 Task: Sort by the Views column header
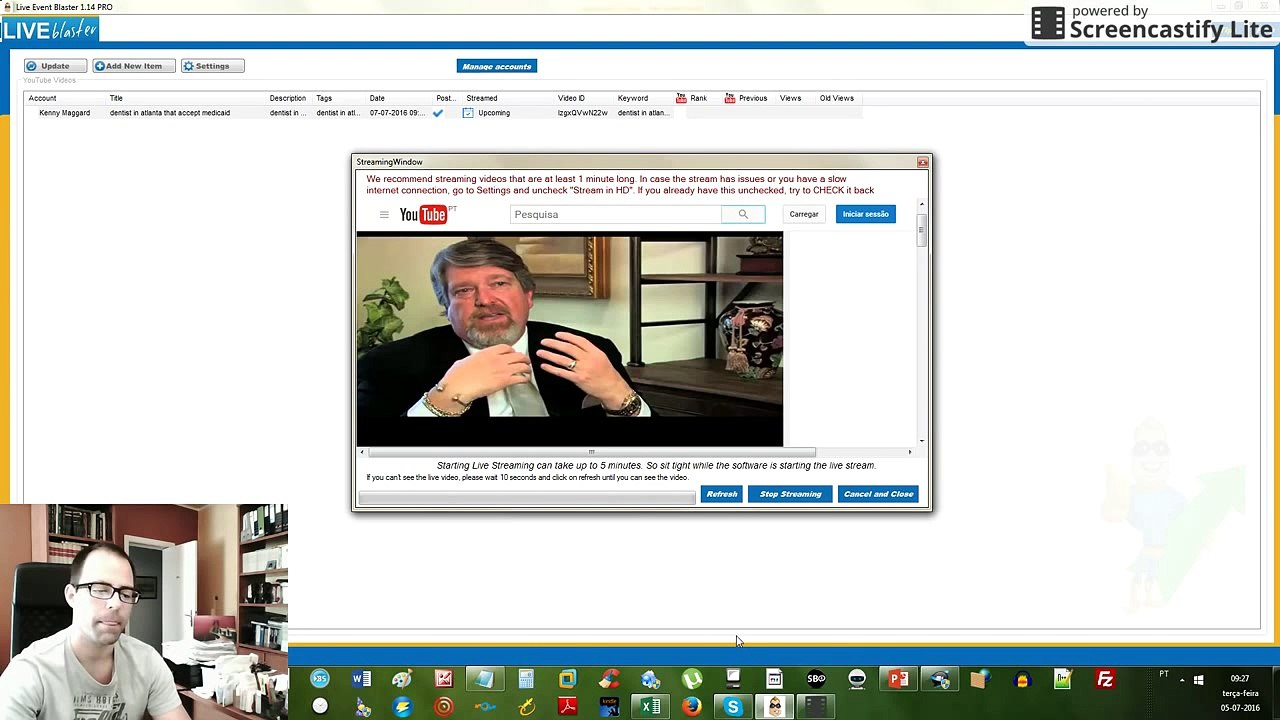click(790, 98)
